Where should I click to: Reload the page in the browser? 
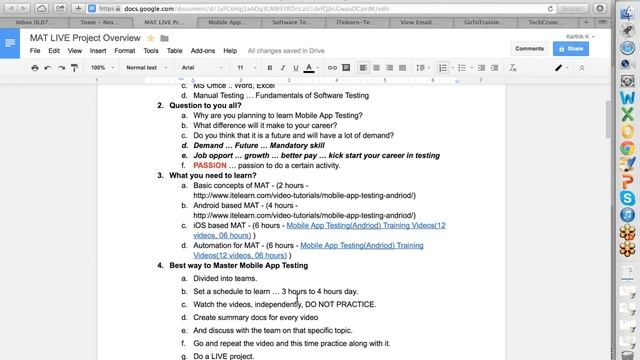pyautogui.click(x=550, y=9)
